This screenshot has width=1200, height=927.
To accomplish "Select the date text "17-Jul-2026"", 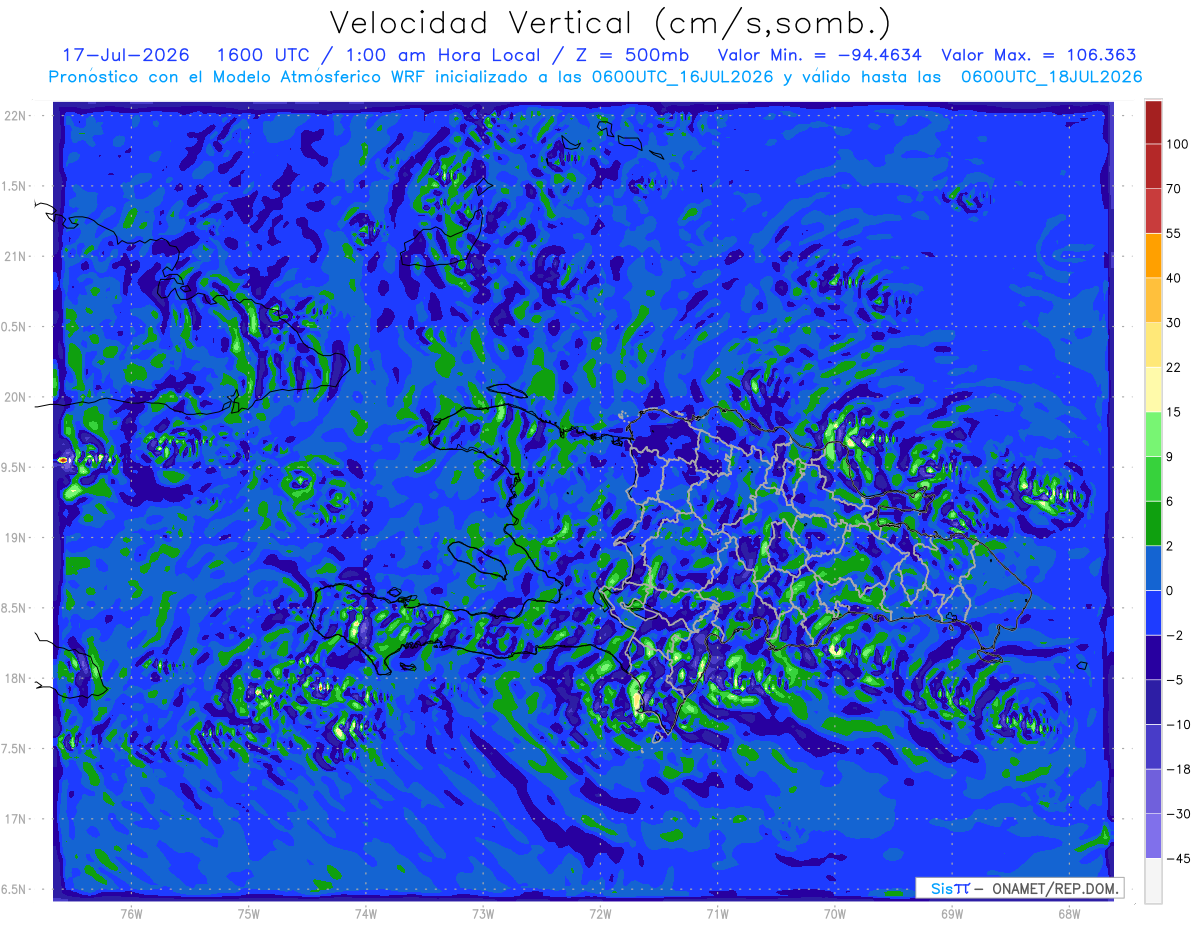I will click(125, 55).
